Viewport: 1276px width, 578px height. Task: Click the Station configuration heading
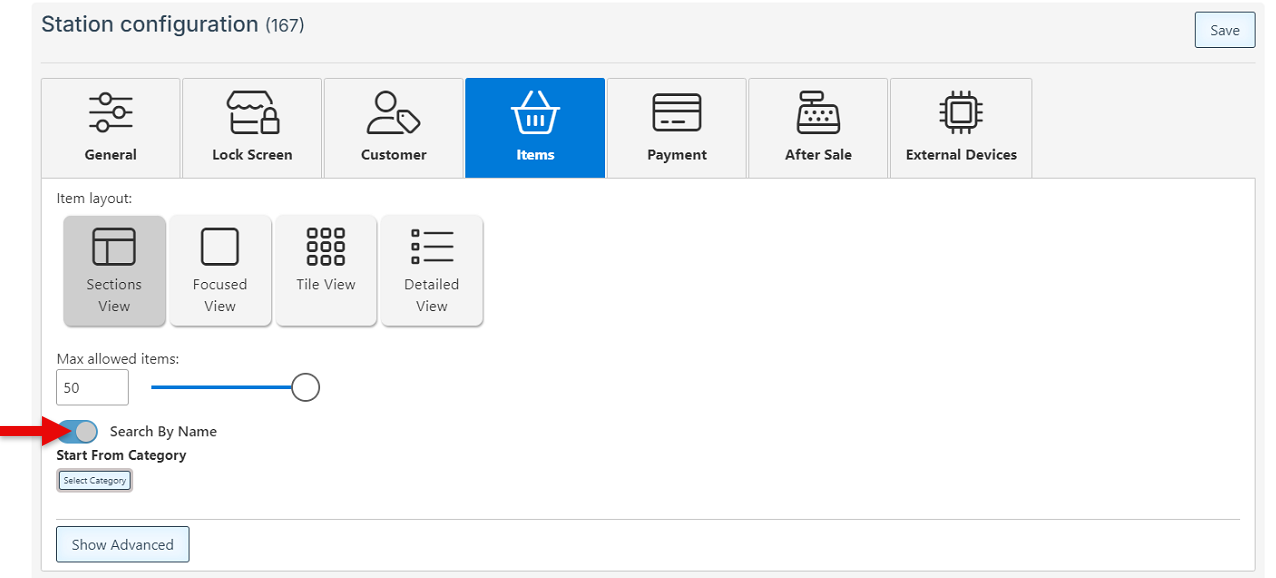point(150,25)
